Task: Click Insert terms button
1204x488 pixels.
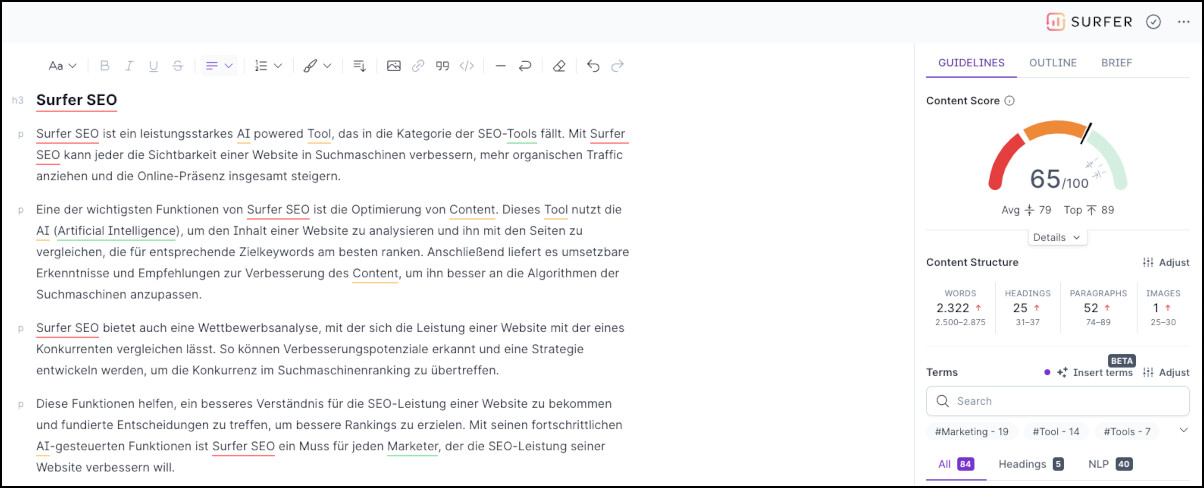Action: coord(1094,372)
